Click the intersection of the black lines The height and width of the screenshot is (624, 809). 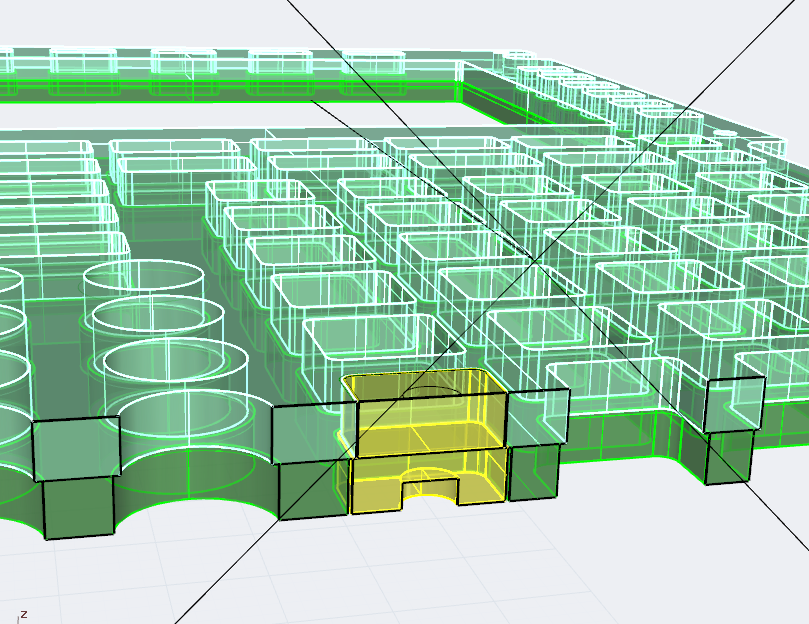(536, 259)
